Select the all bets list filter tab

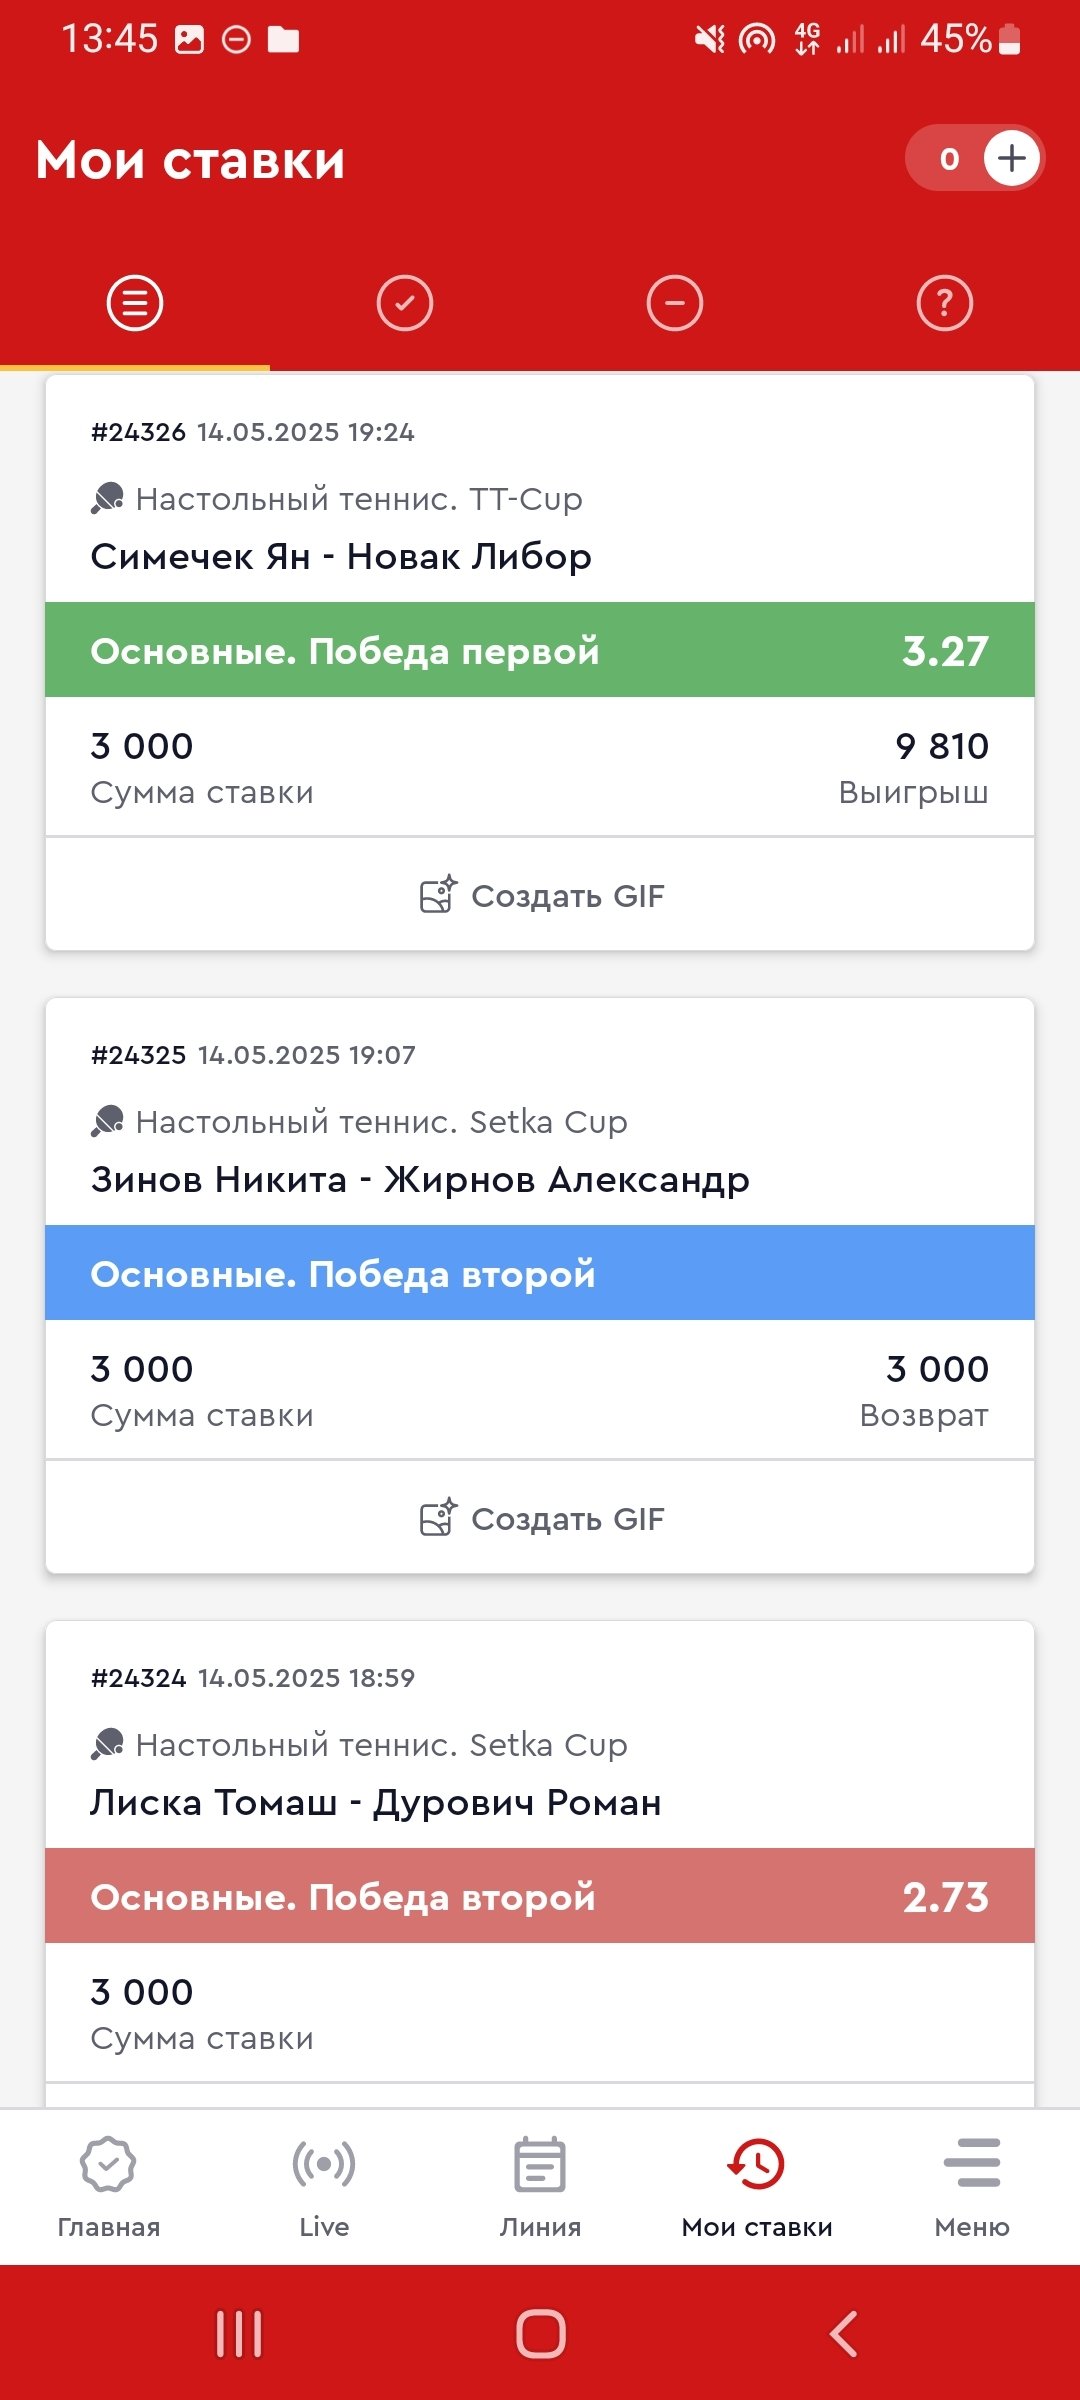coord(135,303)
